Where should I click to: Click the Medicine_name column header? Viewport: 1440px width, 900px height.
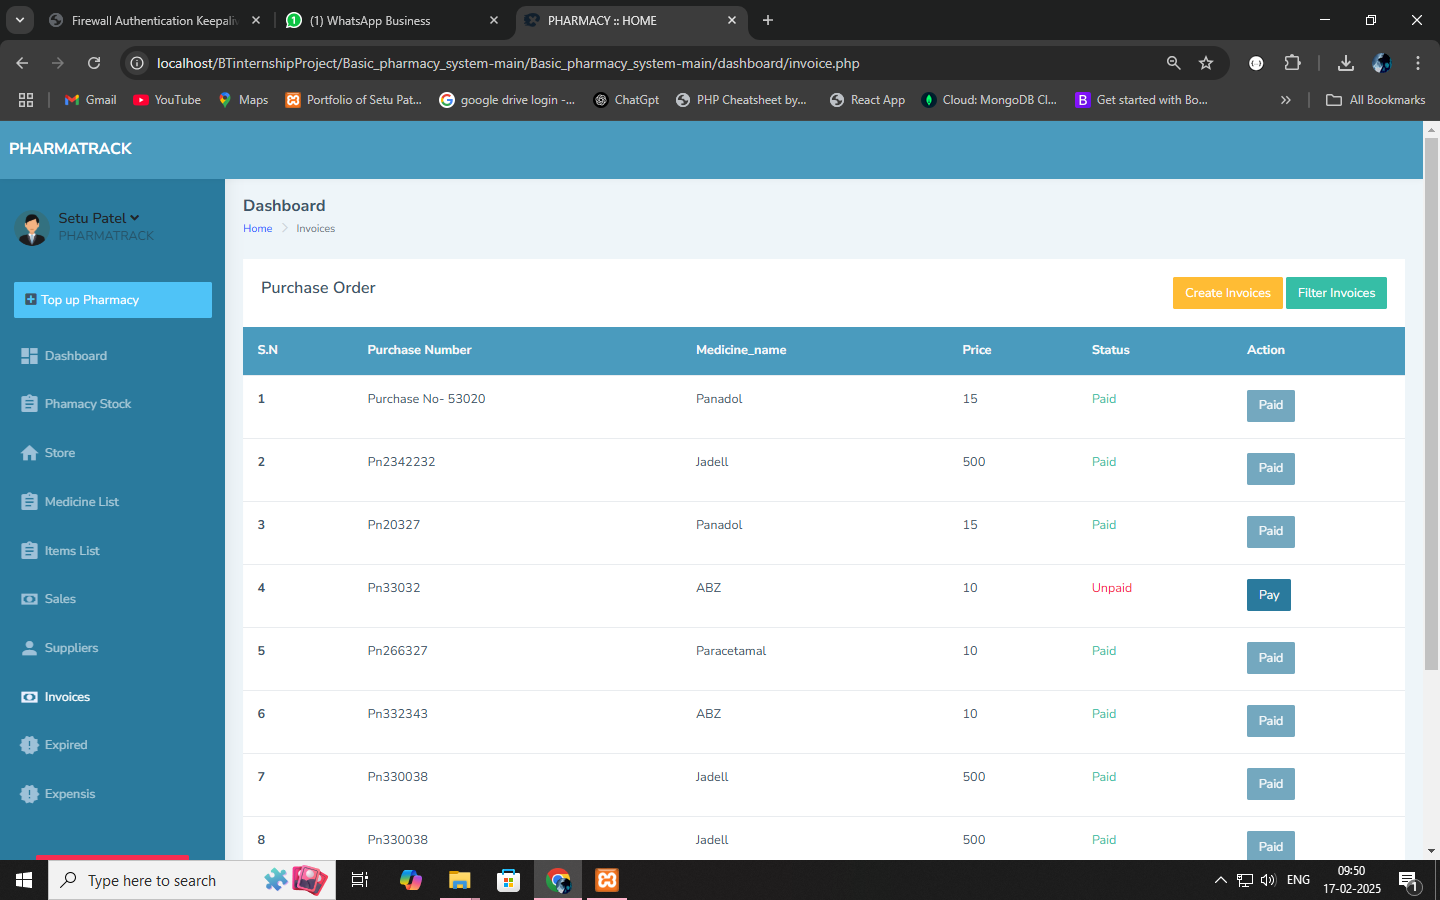pos(741,350)
